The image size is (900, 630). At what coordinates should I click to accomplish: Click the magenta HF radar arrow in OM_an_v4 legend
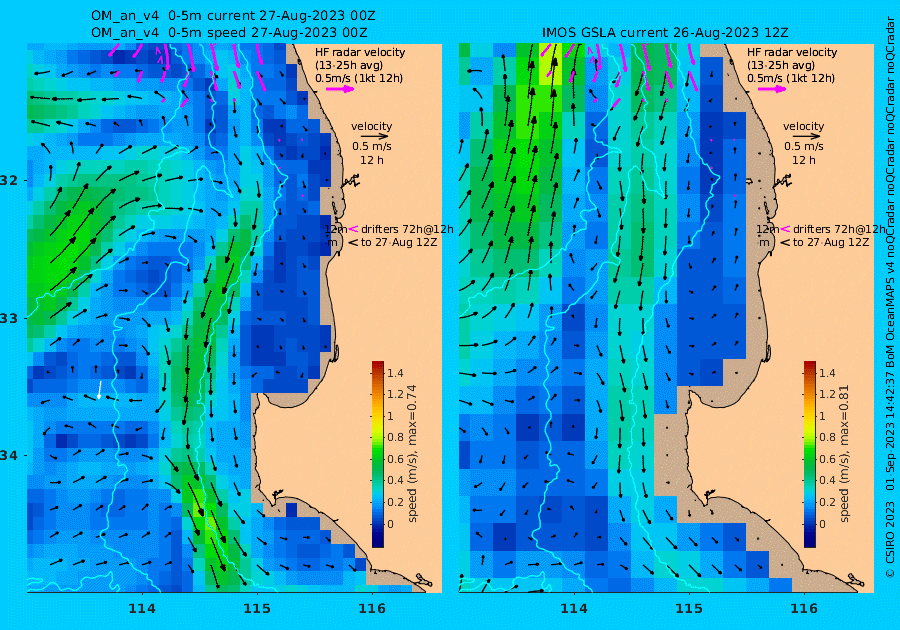[x=340, y=89]
